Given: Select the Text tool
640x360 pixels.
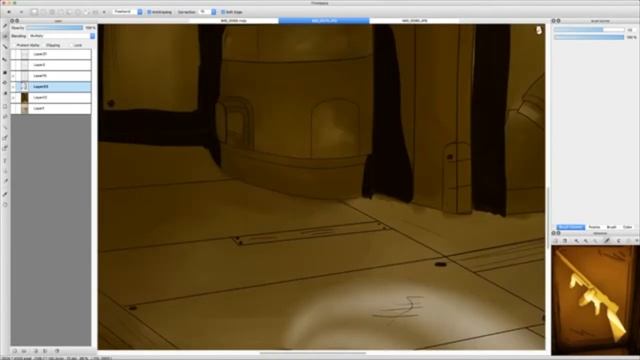Looking at the screenshot, I should (5, 161).
